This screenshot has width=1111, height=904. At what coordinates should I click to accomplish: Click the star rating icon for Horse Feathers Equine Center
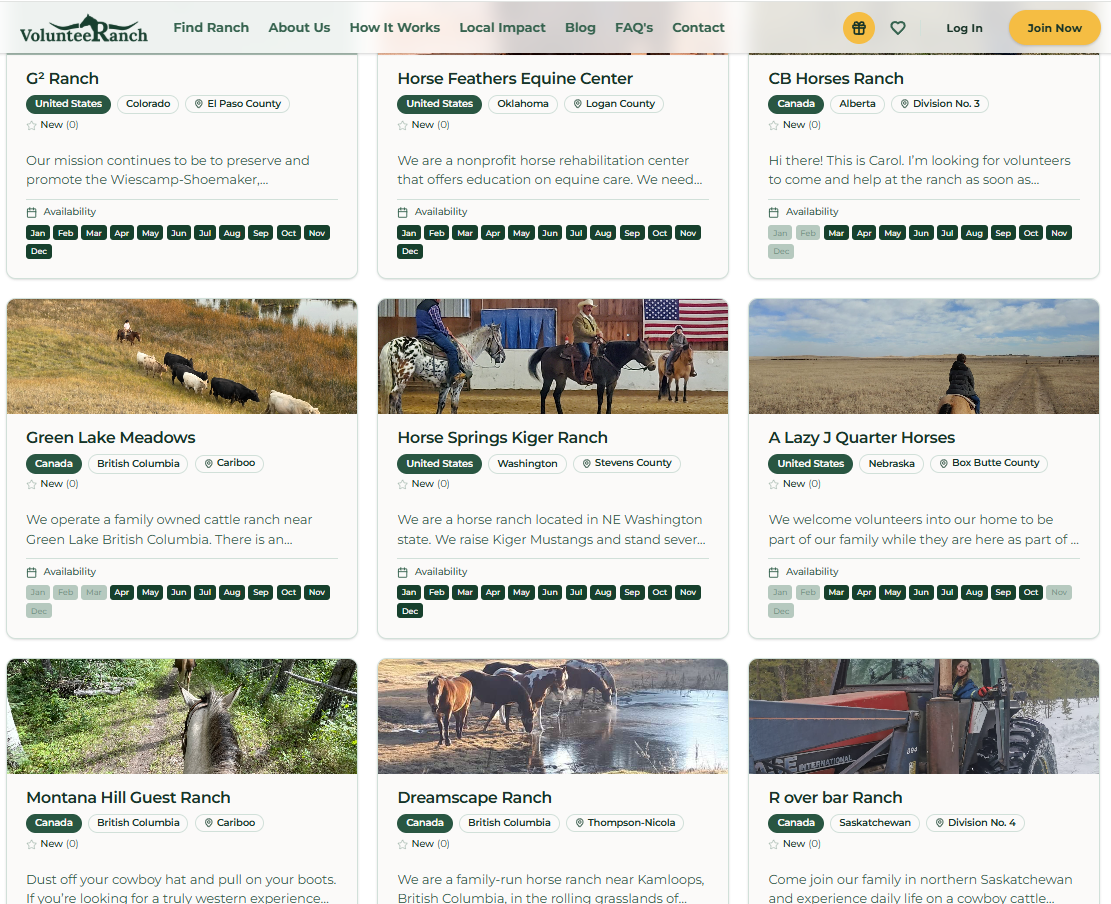pos(402,125)
